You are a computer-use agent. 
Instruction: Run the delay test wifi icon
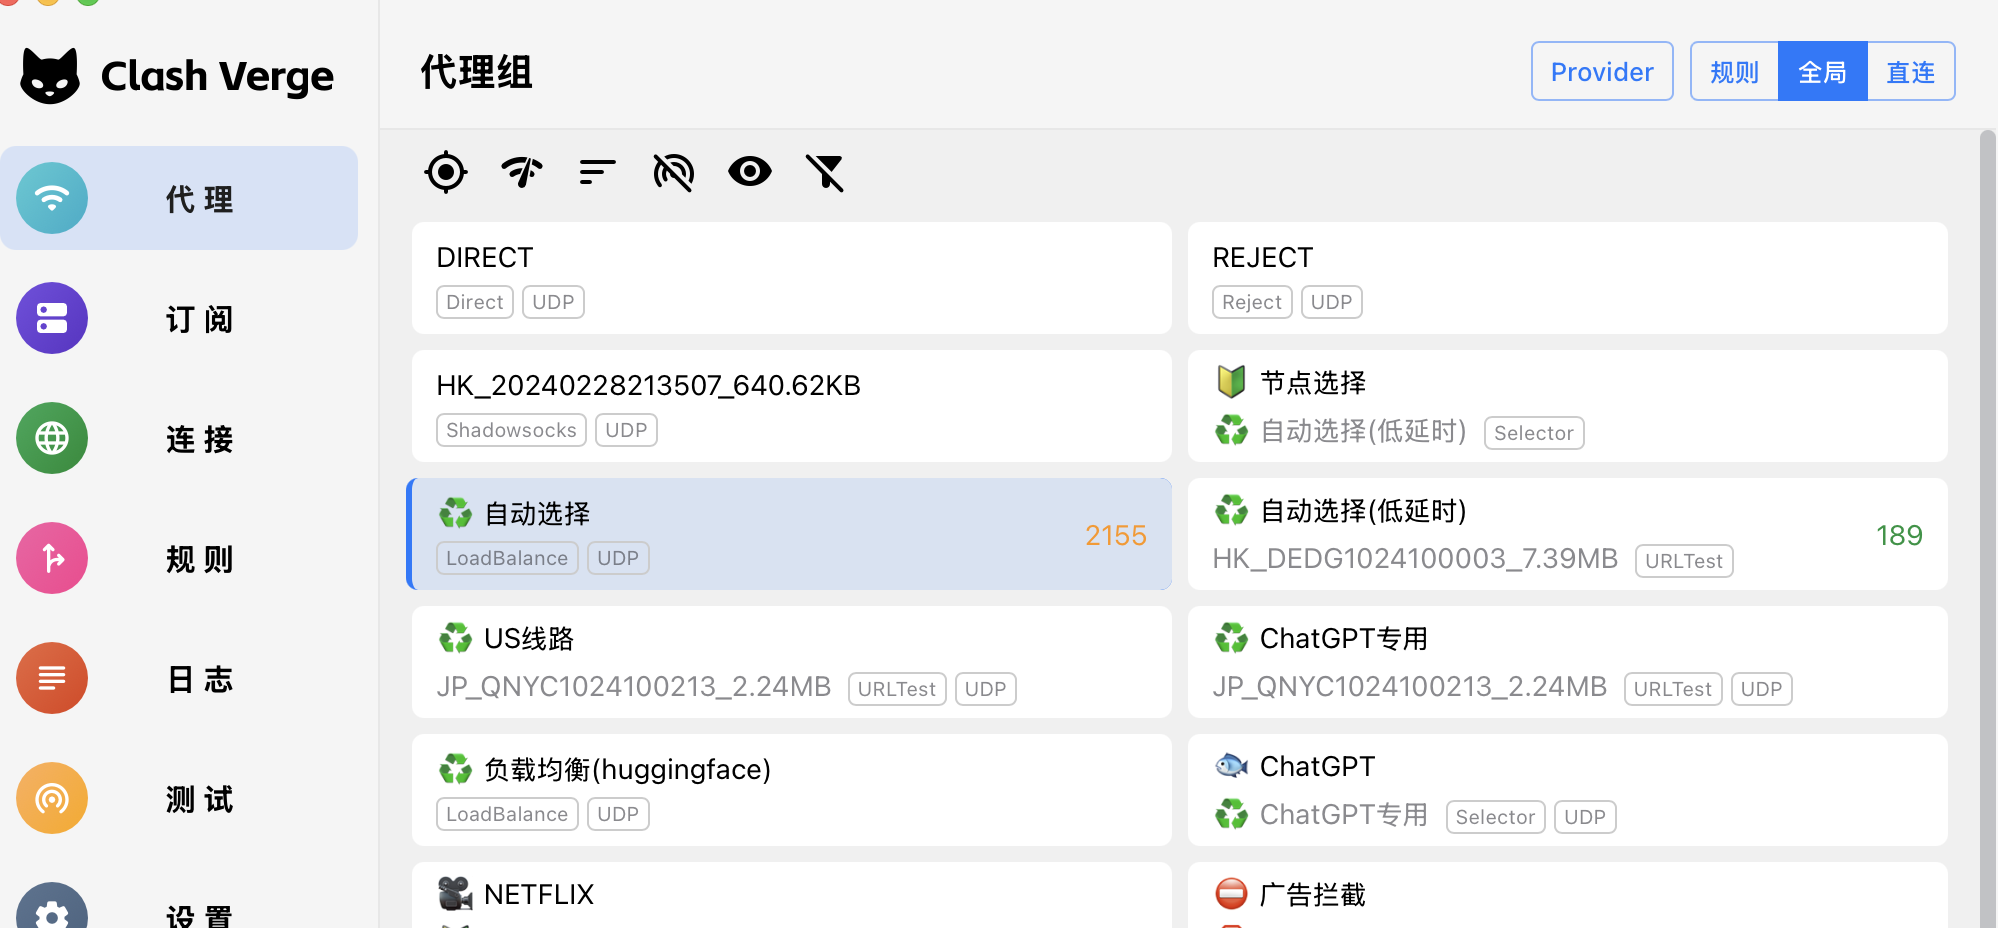click(x=522, y=172)
